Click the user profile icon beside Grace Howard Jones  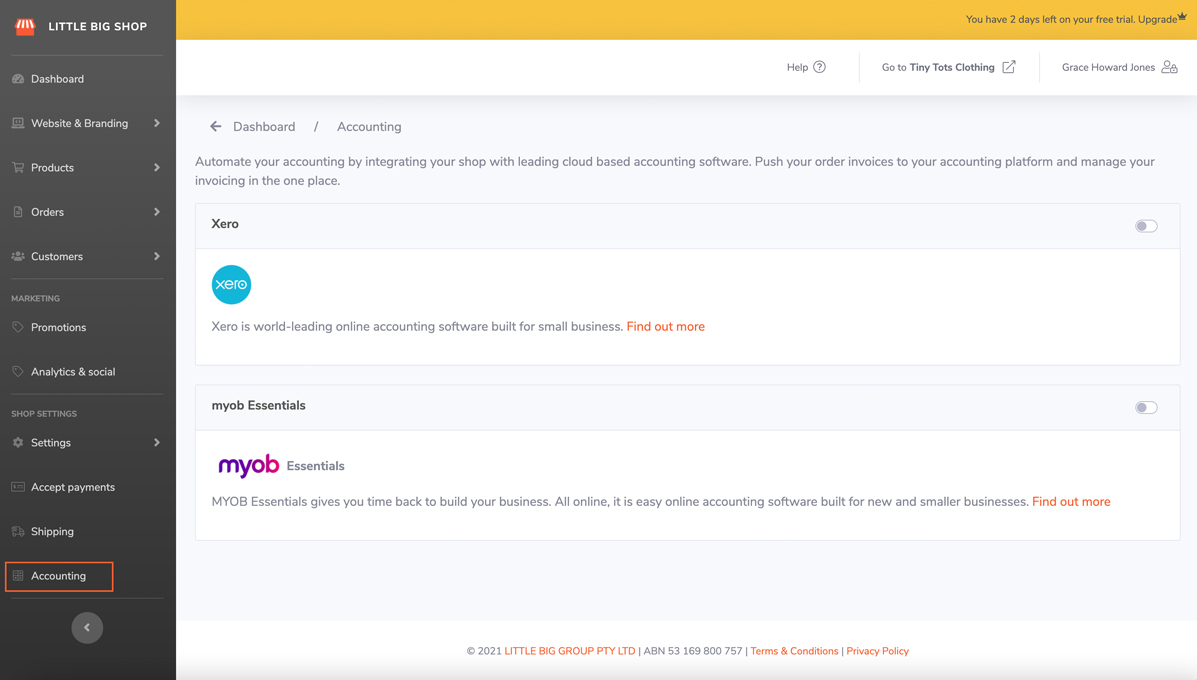pyautogui.click(x=1169, y=67)
